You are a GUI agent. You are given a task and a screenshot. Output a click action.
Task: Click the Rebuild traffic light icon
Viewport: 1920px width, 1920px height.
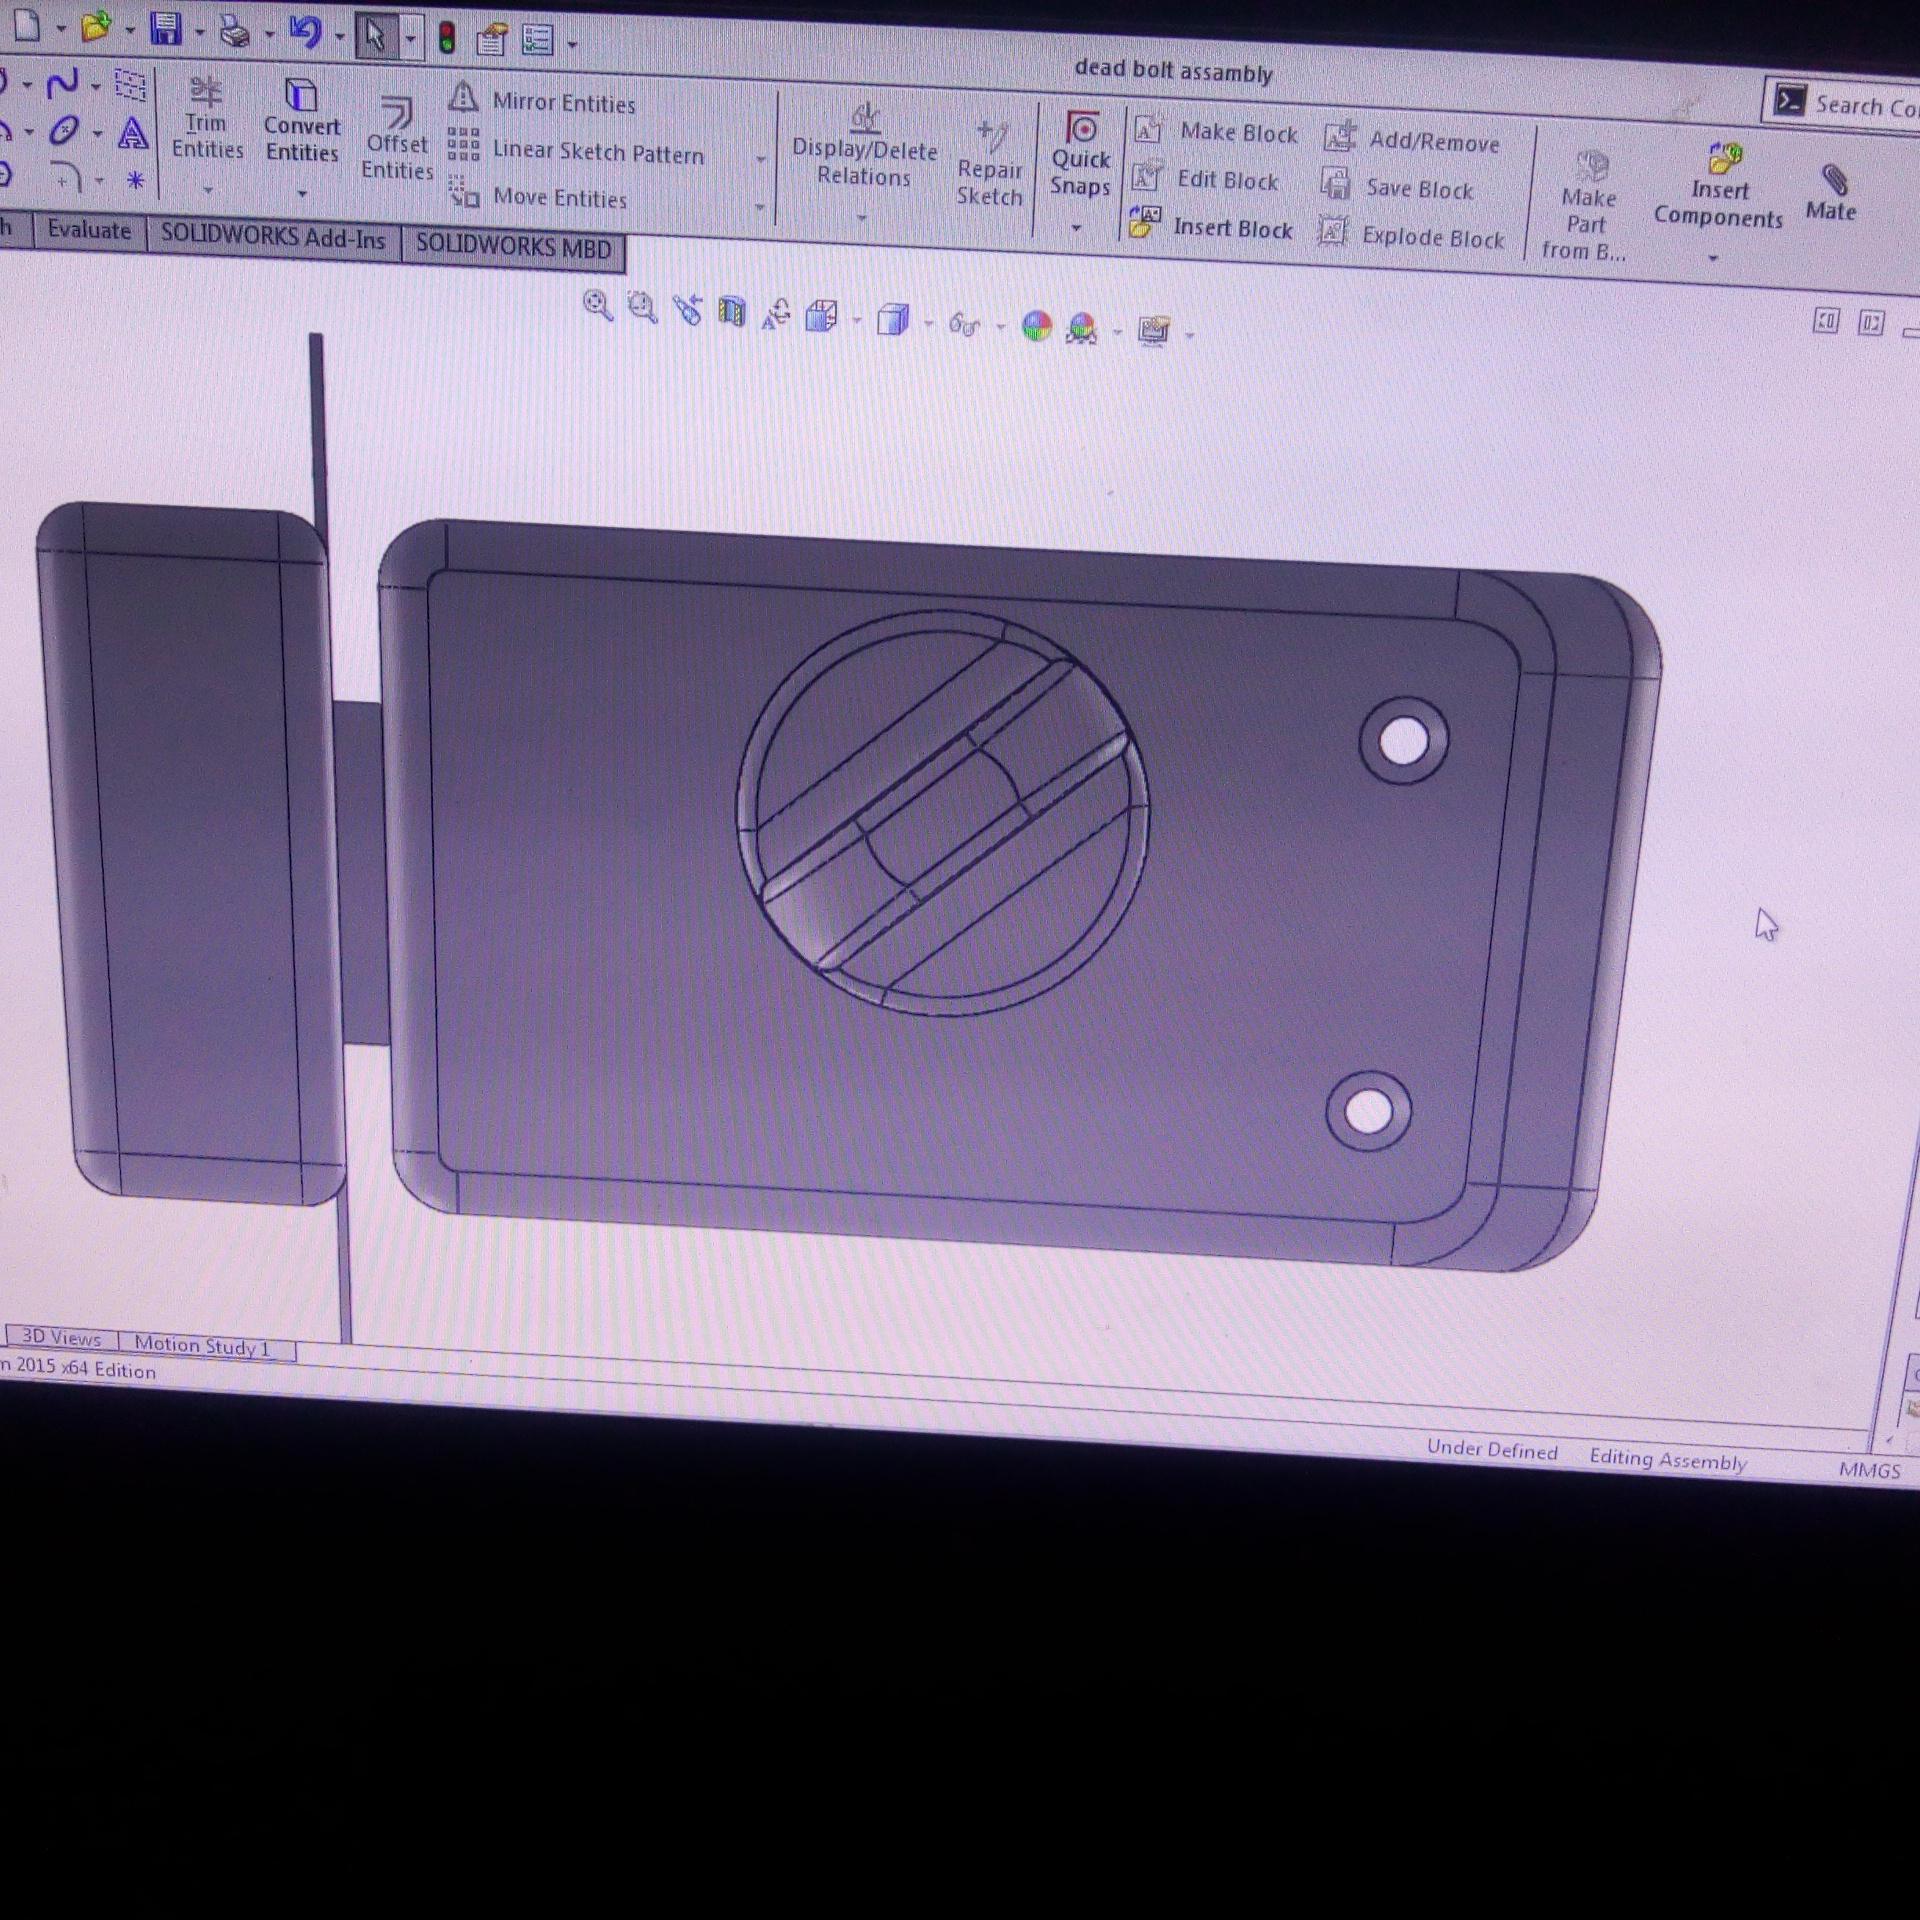(x=447, y=39)
